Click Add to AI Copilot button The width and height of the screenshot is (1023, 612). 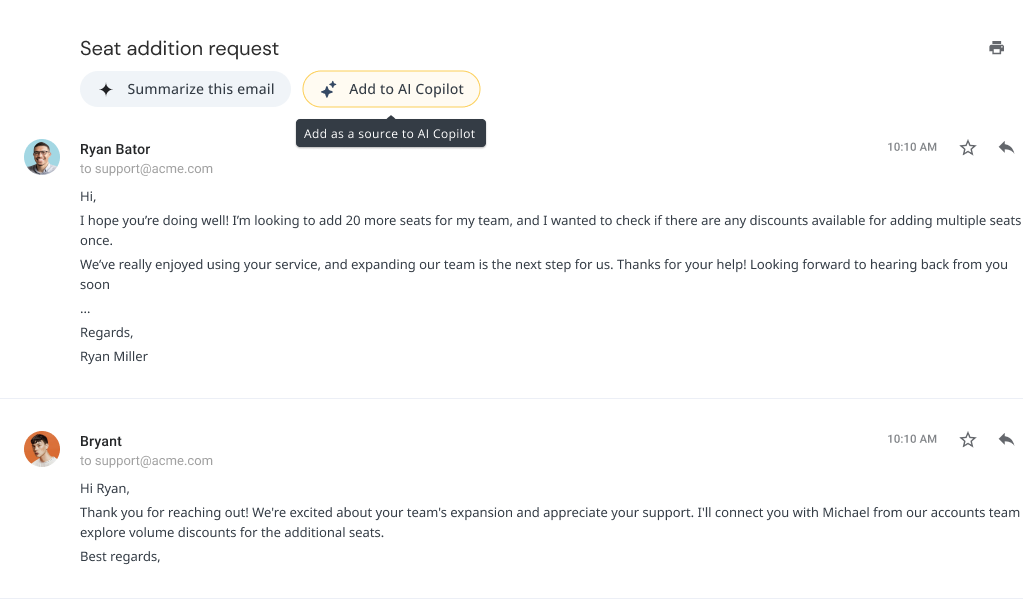(391, 89)
